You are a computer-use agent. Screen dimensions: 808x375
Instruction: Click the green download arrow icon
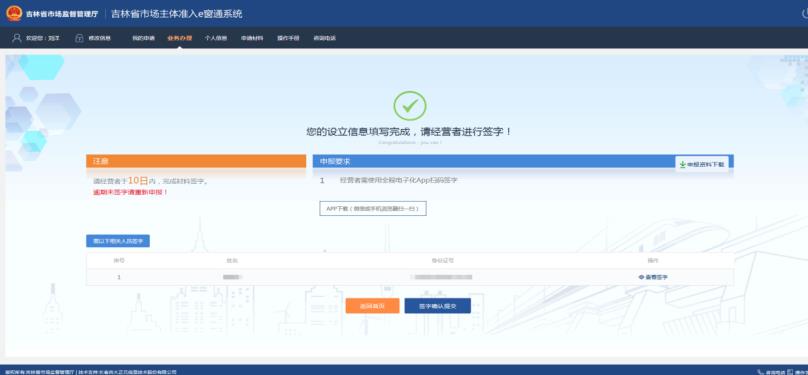click(683, 164)
